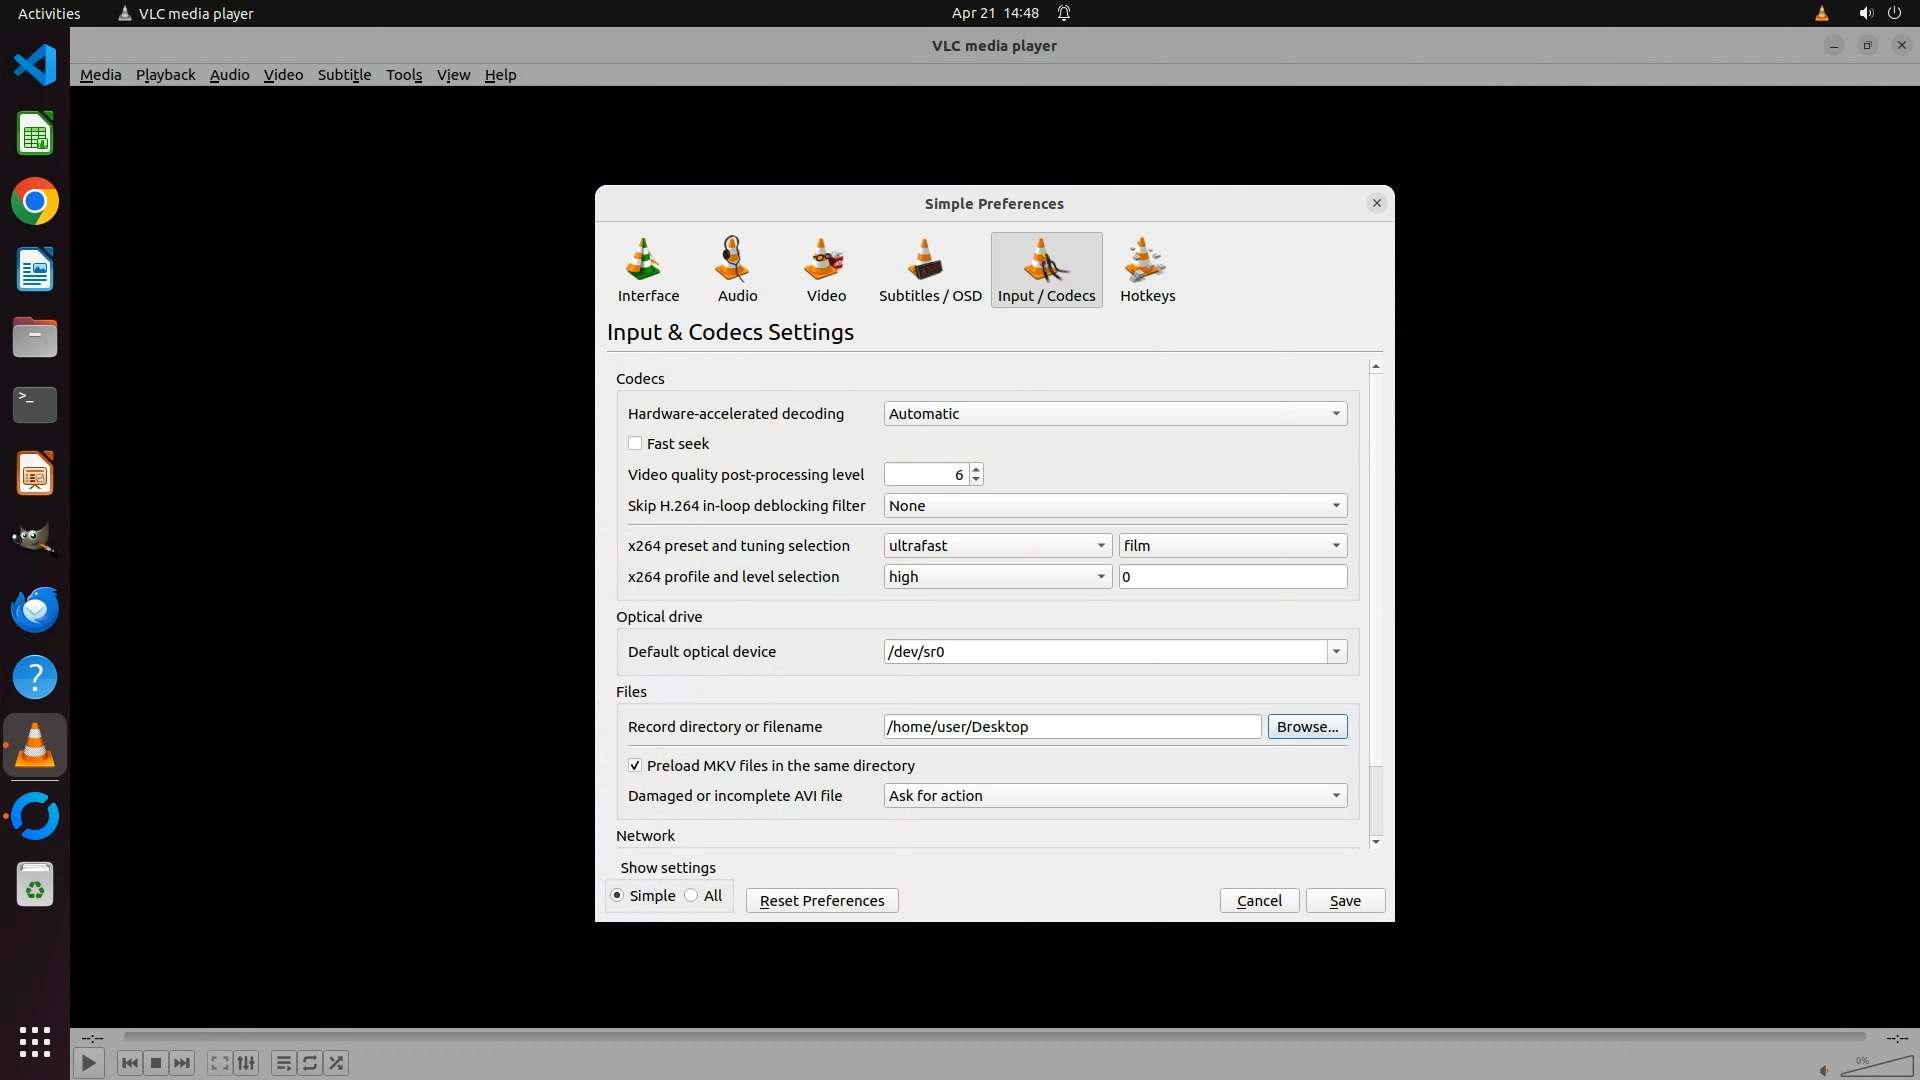This screenshot has height=1080, width=1920.
Task: Toggle fullscreen video button
Action: (219, 1063)
